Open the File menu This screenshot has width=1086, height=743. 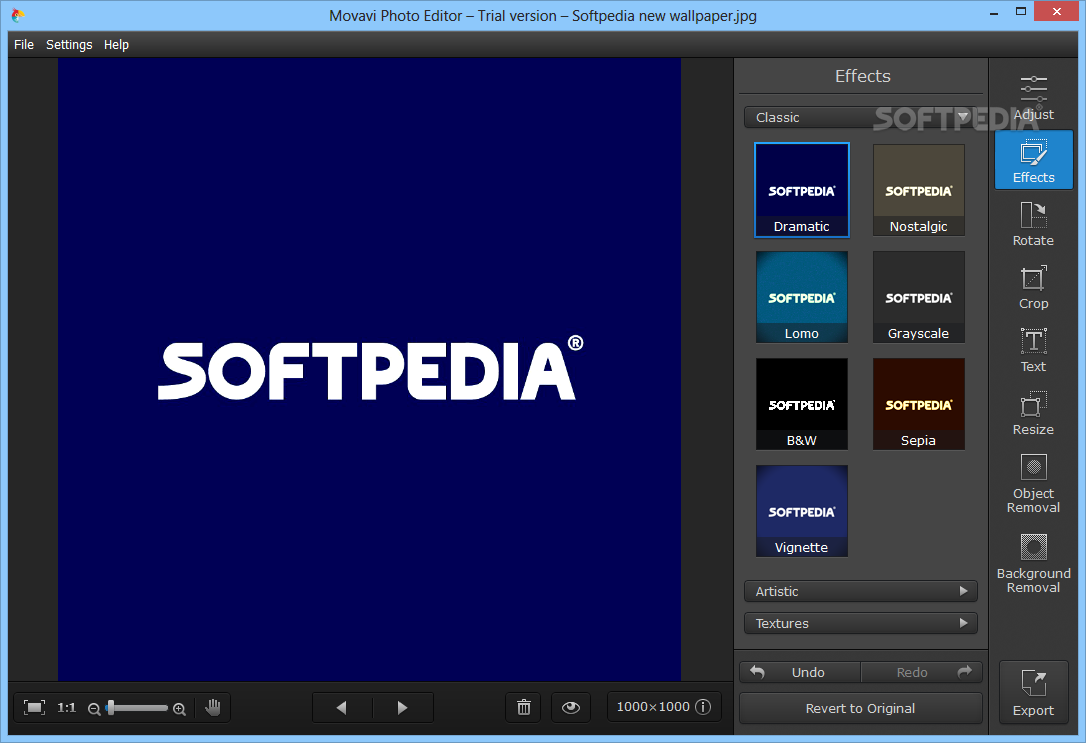coord(24,44)
